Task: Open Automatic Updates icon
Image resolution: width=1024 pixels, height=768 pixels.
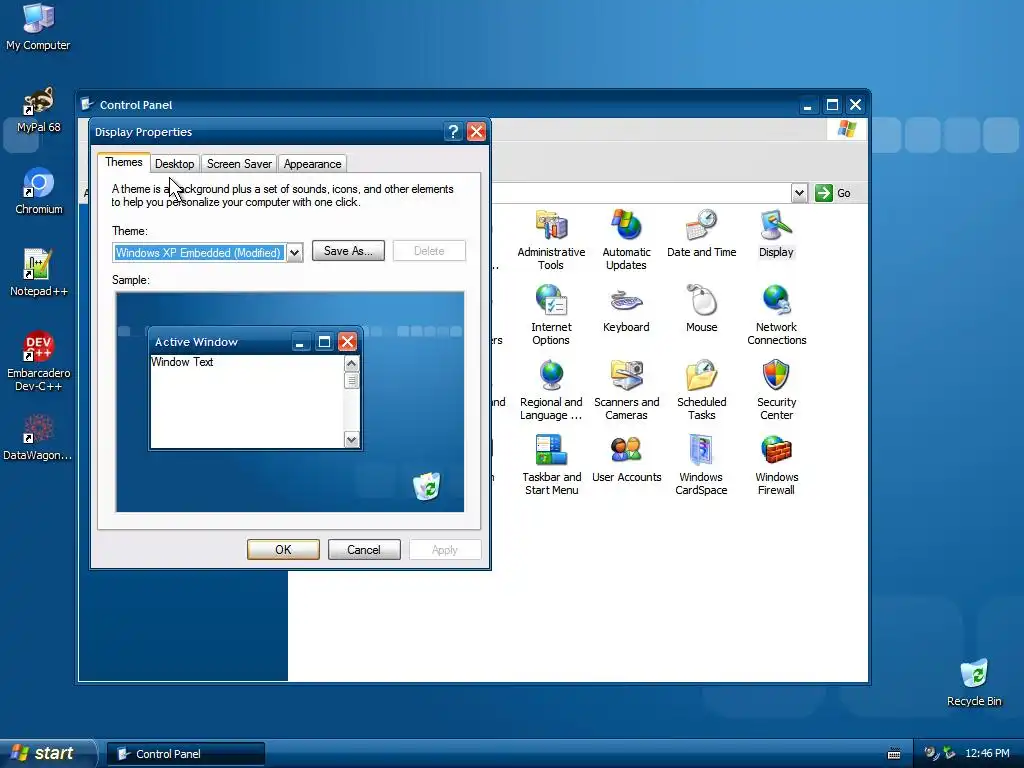Action: [x=626, y=240]
